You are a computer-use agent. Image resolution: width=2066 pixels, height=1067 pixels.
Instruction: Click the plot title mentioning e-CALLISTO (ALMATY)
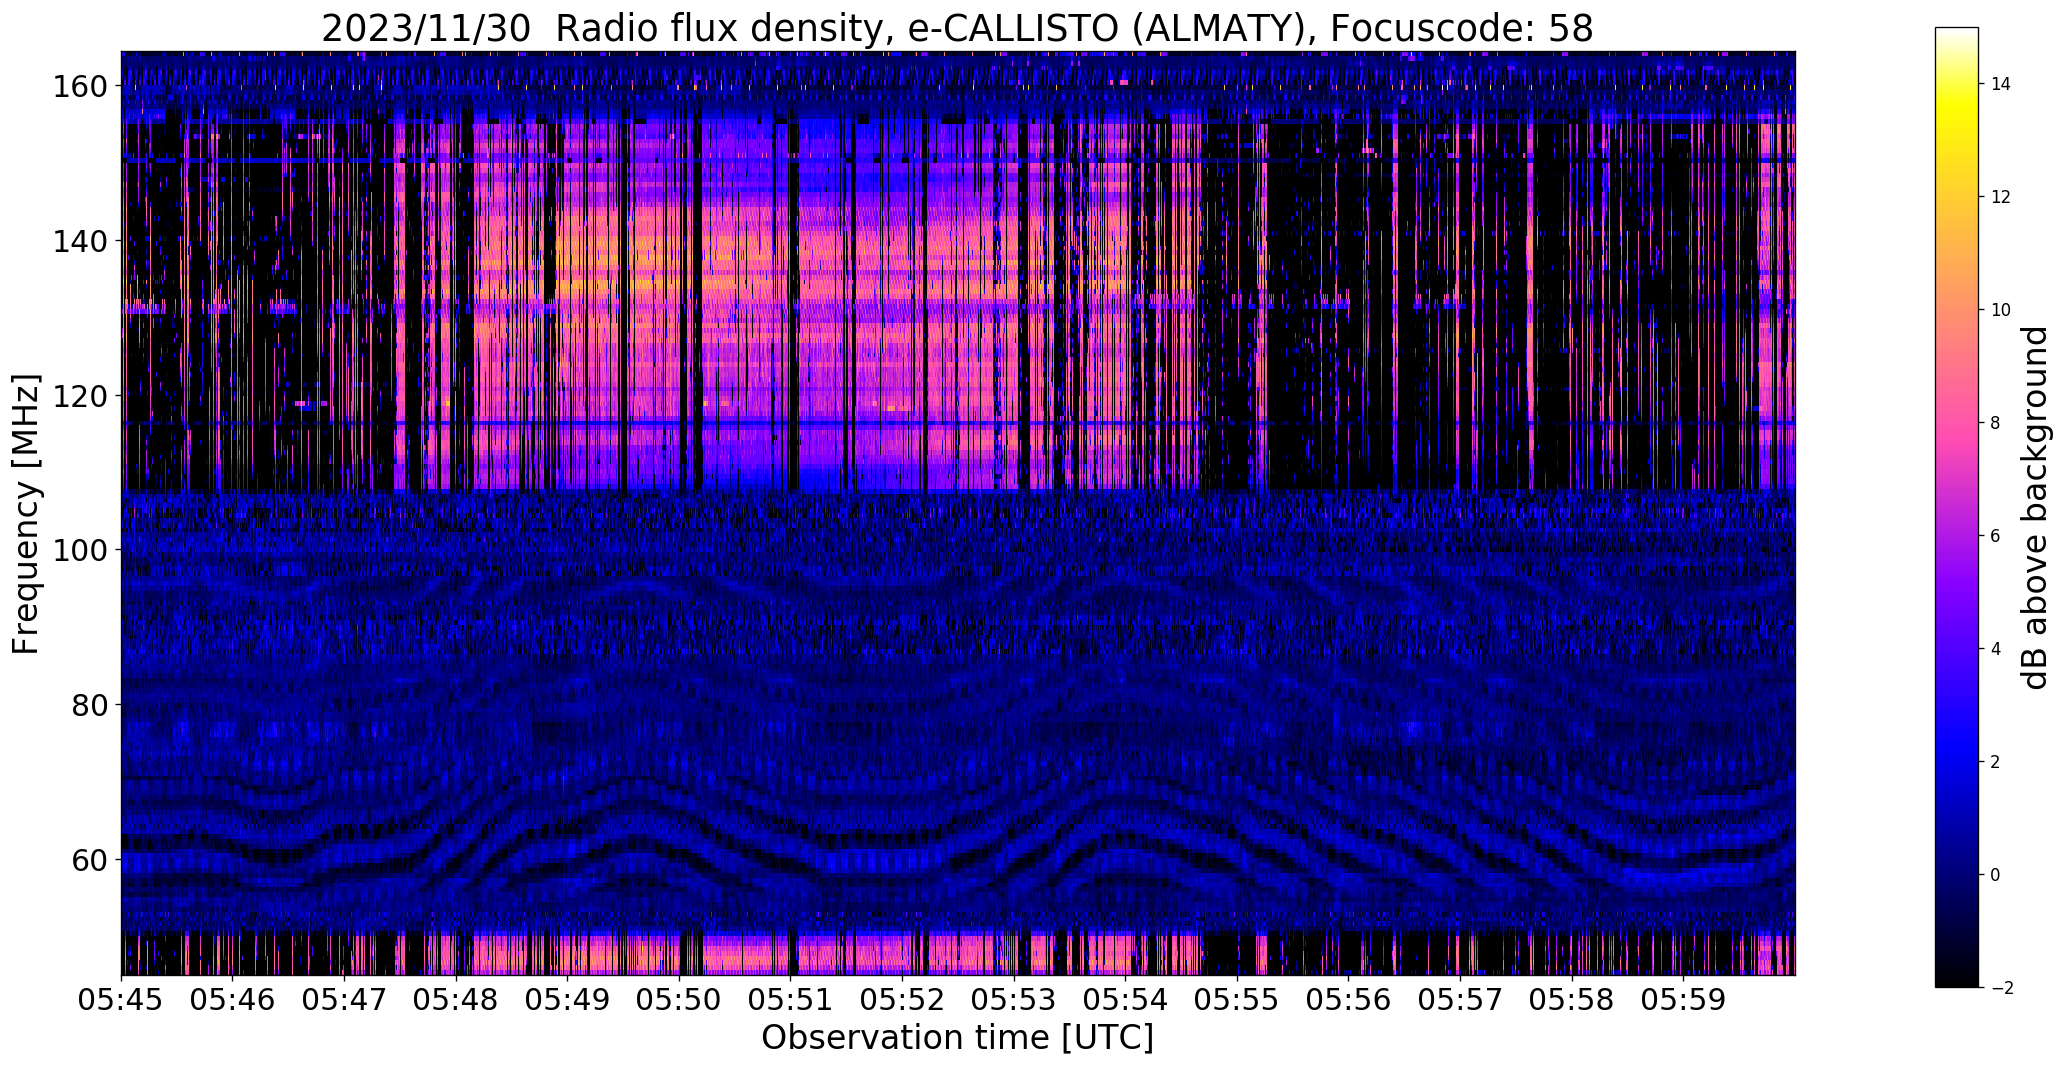click(x=957, y=29)
